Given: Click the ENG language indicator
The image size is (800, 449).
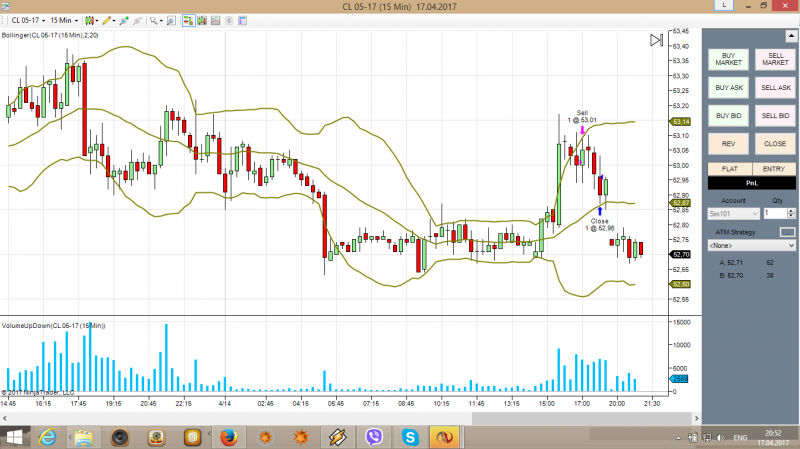Looking at the screenshot, I should tap(740, 438).
